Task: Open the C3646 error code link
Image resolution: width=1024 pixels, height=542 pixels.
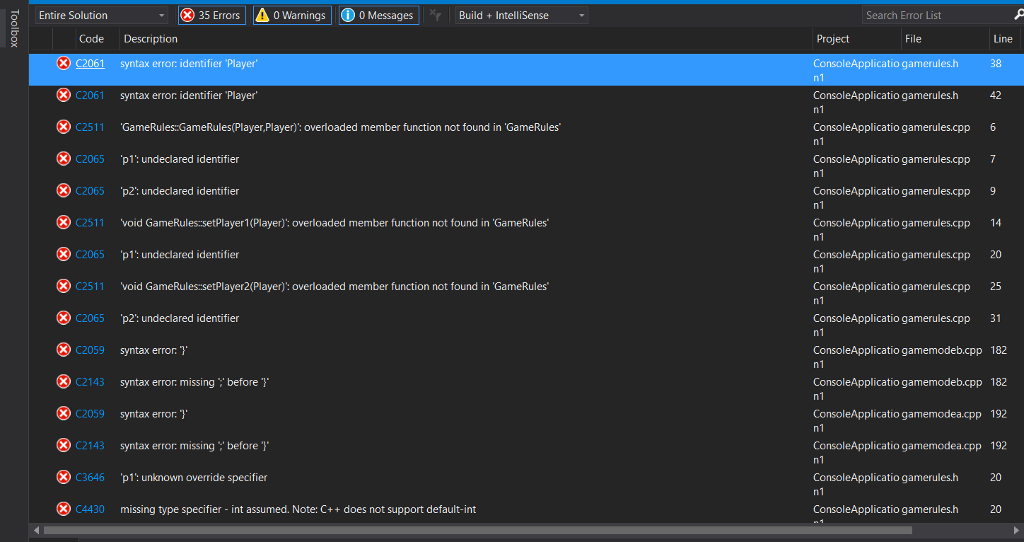Action: tap(90, 477)
